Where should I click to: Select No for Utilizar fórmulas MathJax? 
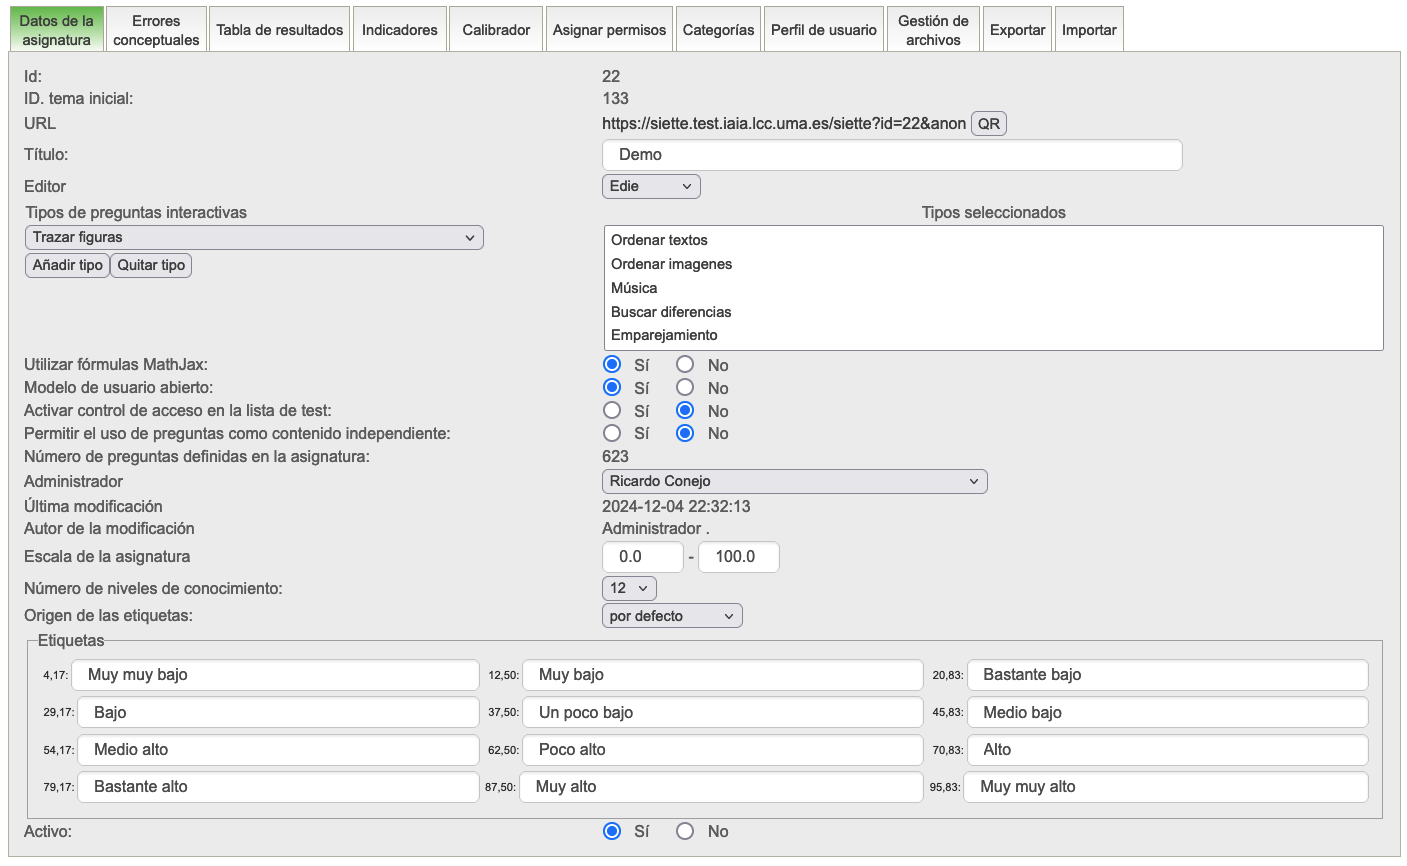(685, 364)
